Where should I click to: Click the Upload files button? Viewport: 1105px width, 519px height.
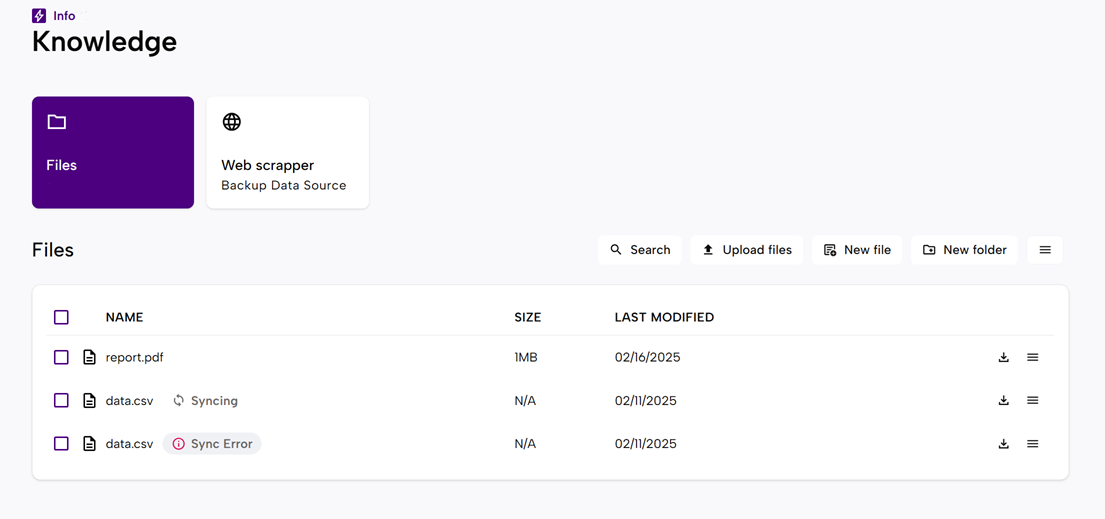coord(747,250)
